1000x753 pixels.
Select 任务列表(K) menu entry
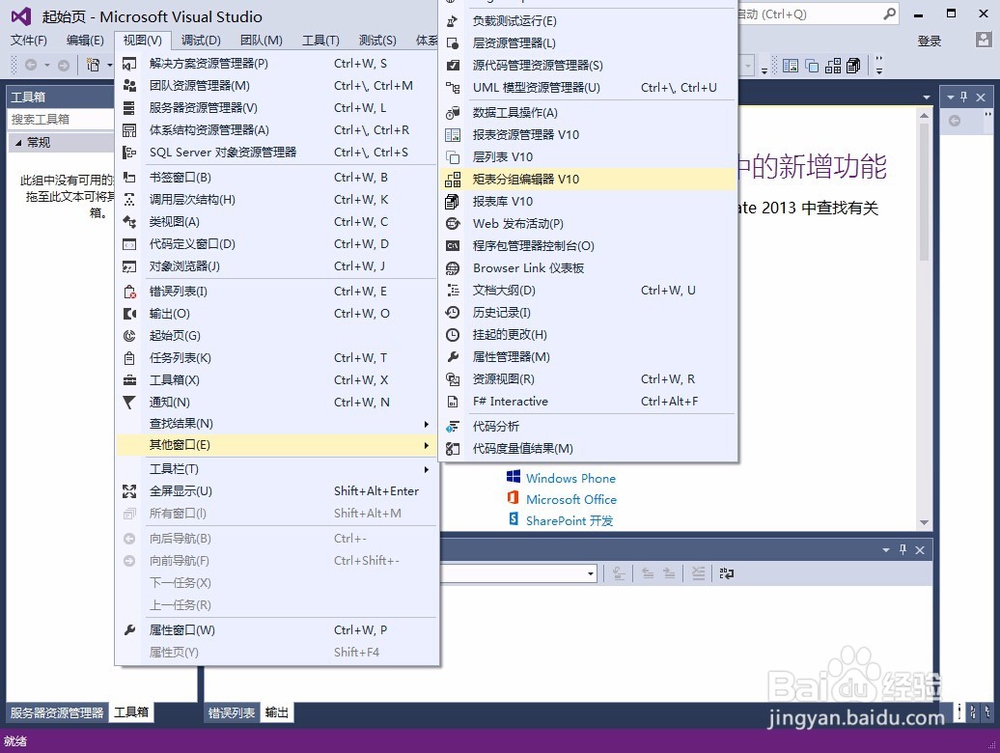[276, 358]
